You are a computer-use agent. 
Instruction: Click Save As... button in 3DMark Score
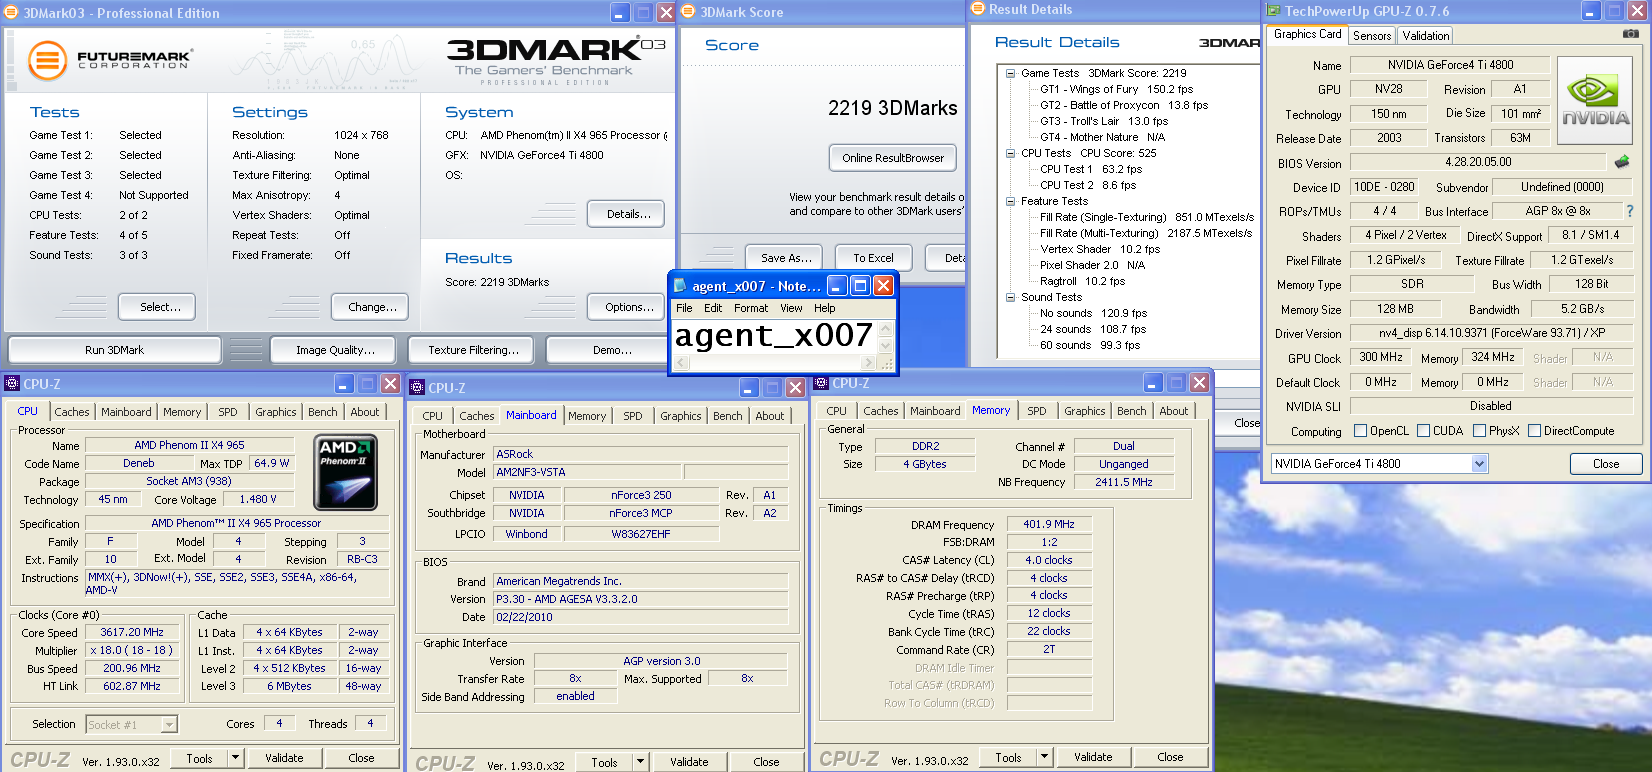pyautogui.click(x=786, y=257)
